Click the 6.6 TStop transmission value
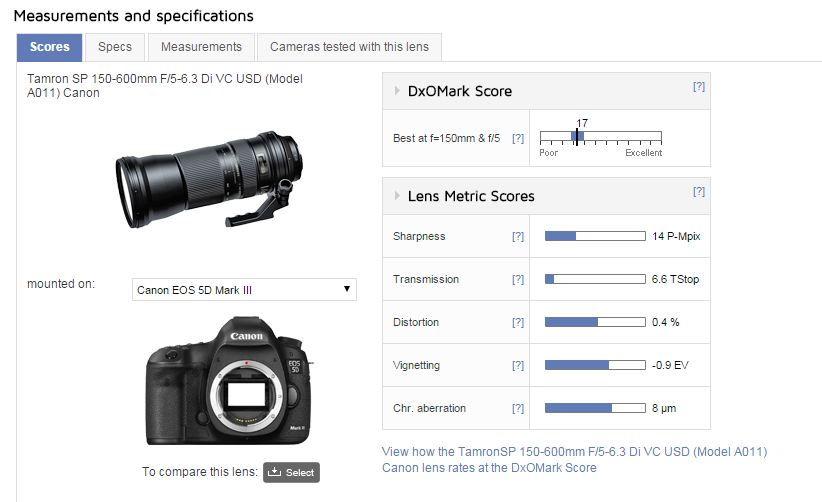The image size is (822, 502). tap(675, 279)
